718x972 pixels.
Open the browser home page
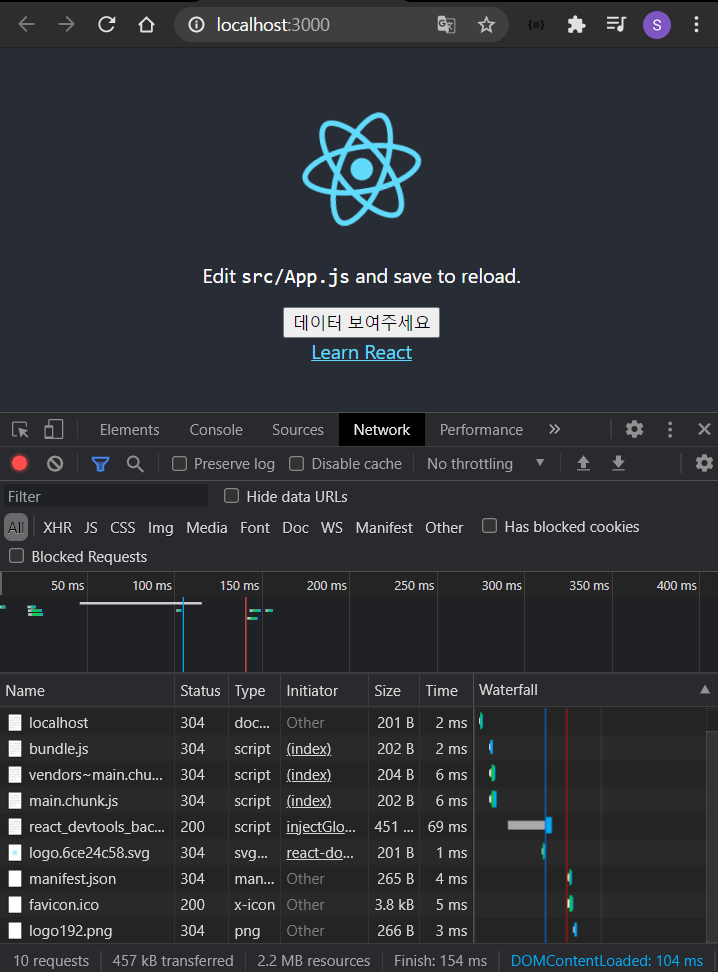[146, 25]
